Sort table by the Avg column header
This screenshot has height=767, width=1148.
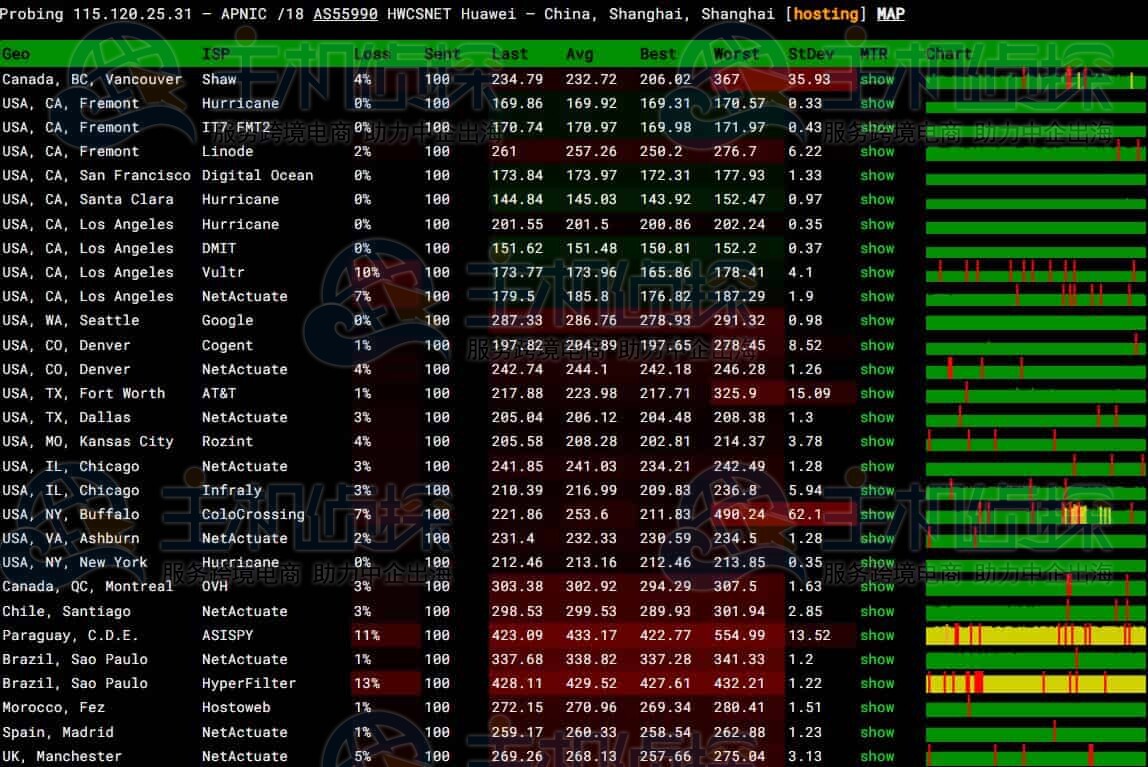579,54
